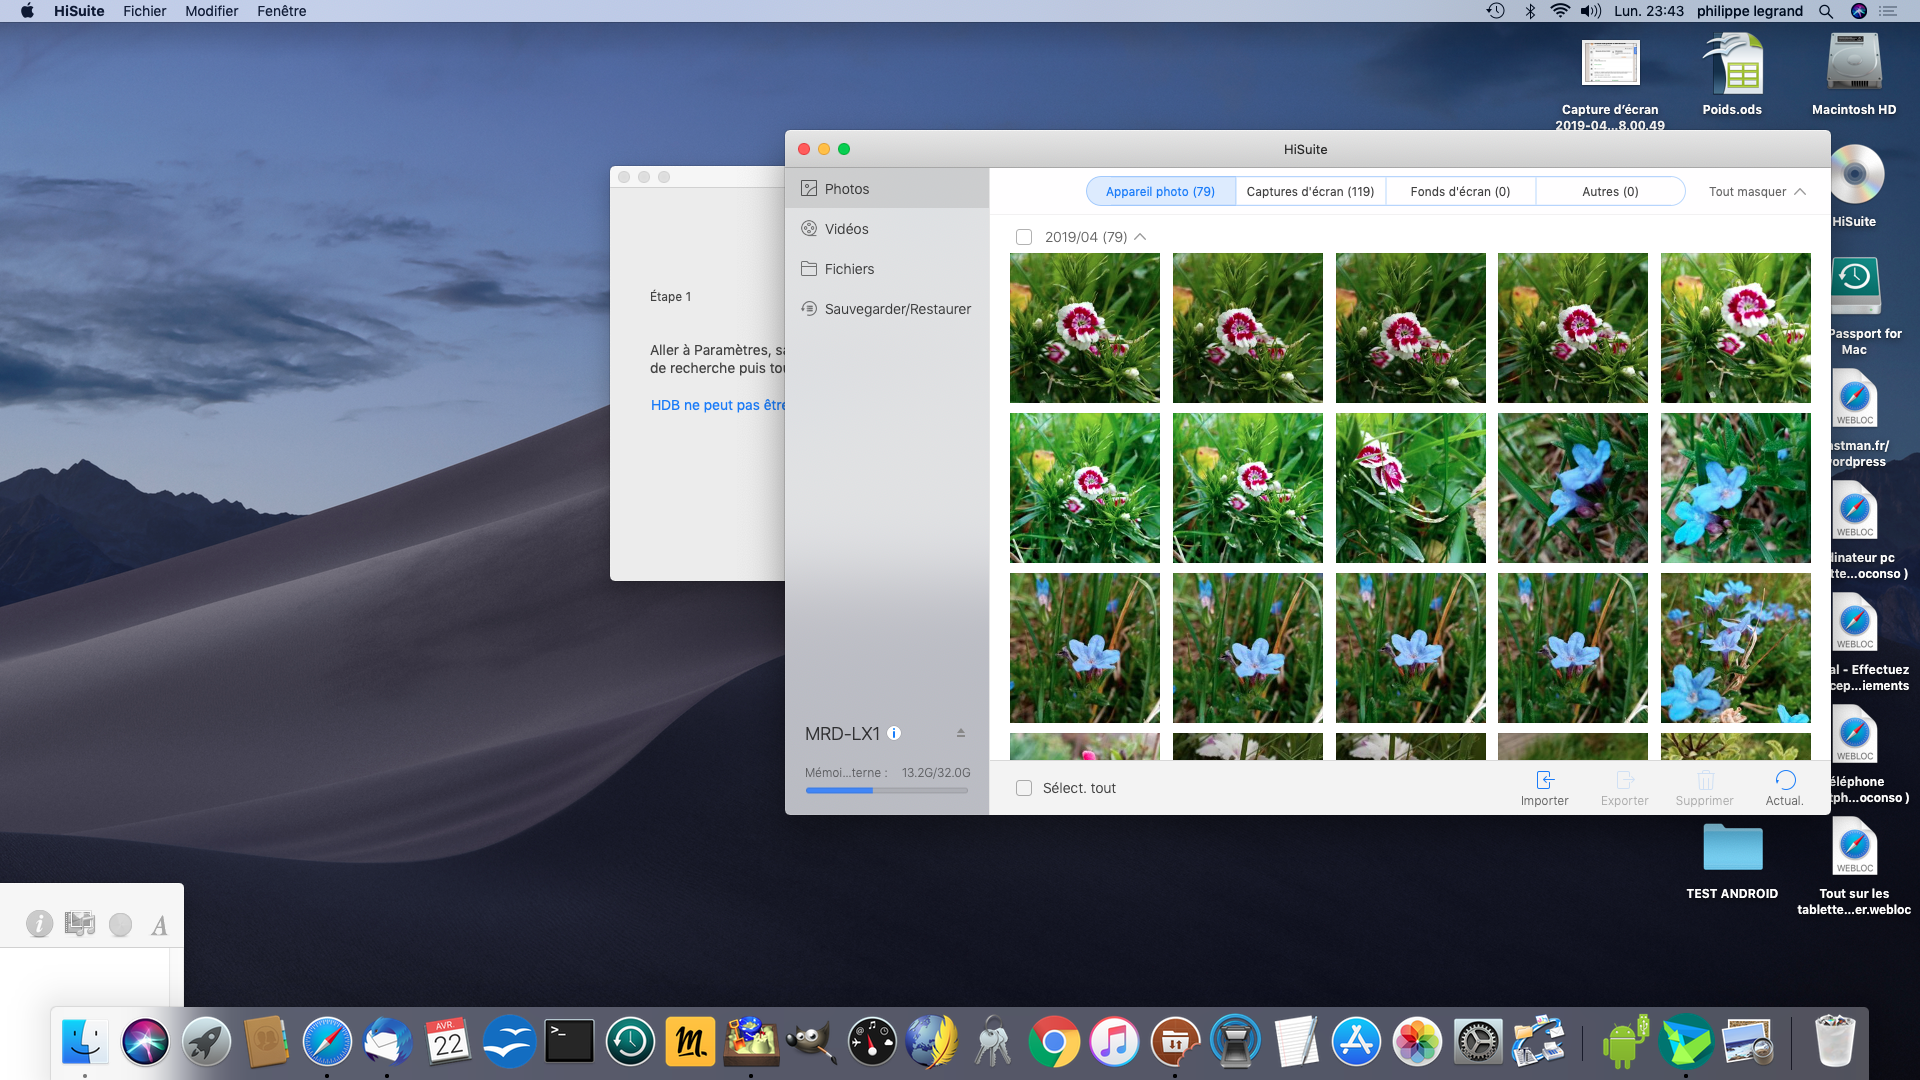Open Sauvegarder/Restaurer in sidebar

point(897,309)
